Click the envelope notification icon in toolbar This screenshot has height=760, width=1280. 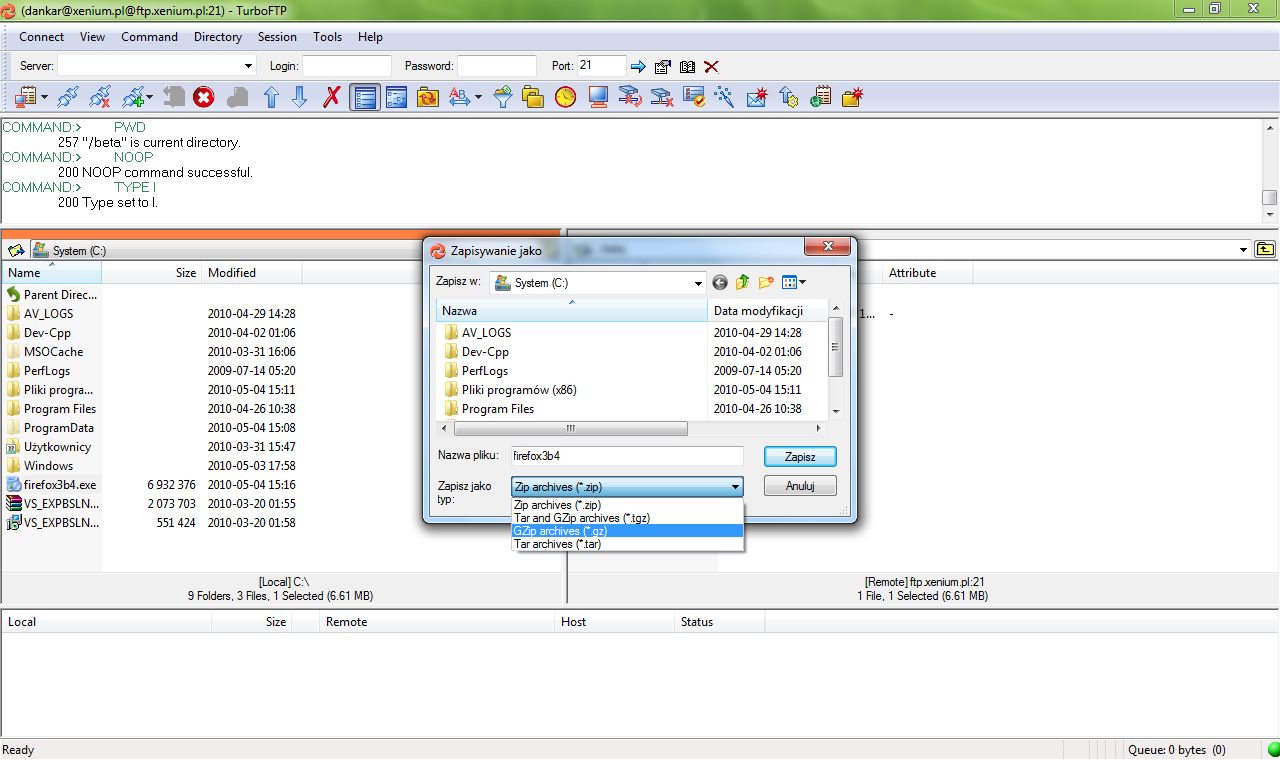756,97
